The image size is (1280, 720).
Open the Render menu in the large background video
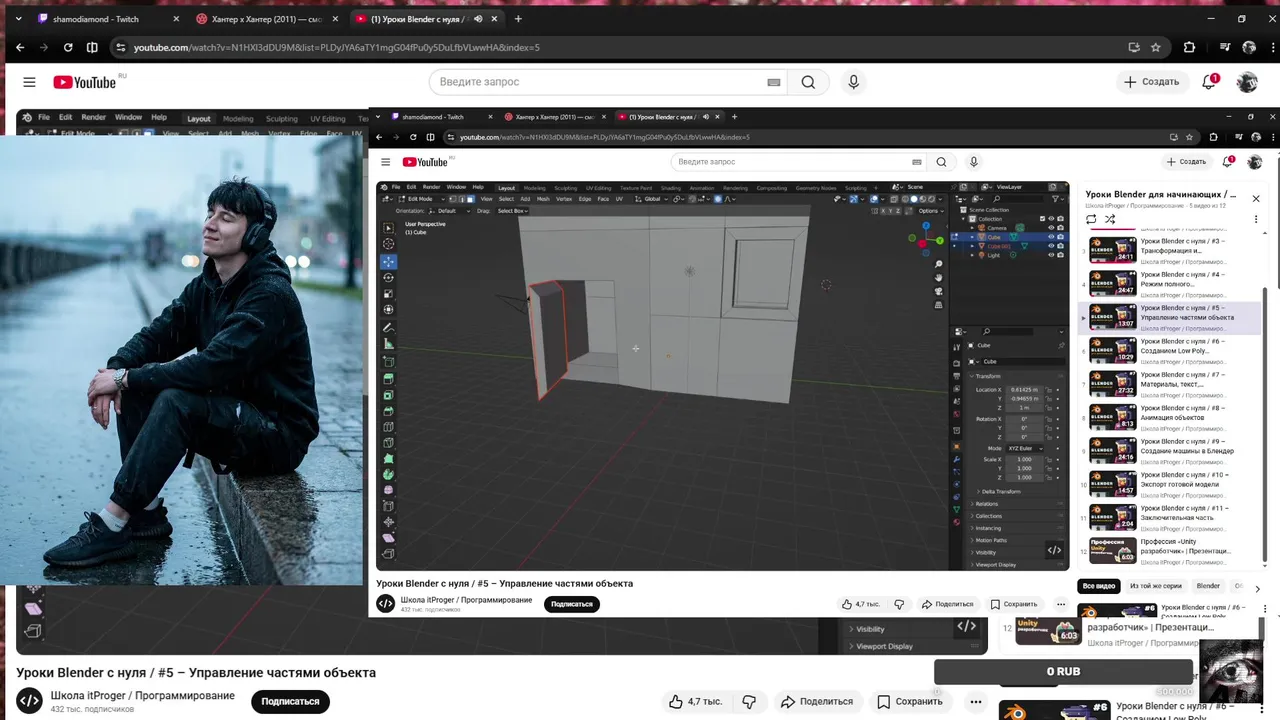click(94, 118)
